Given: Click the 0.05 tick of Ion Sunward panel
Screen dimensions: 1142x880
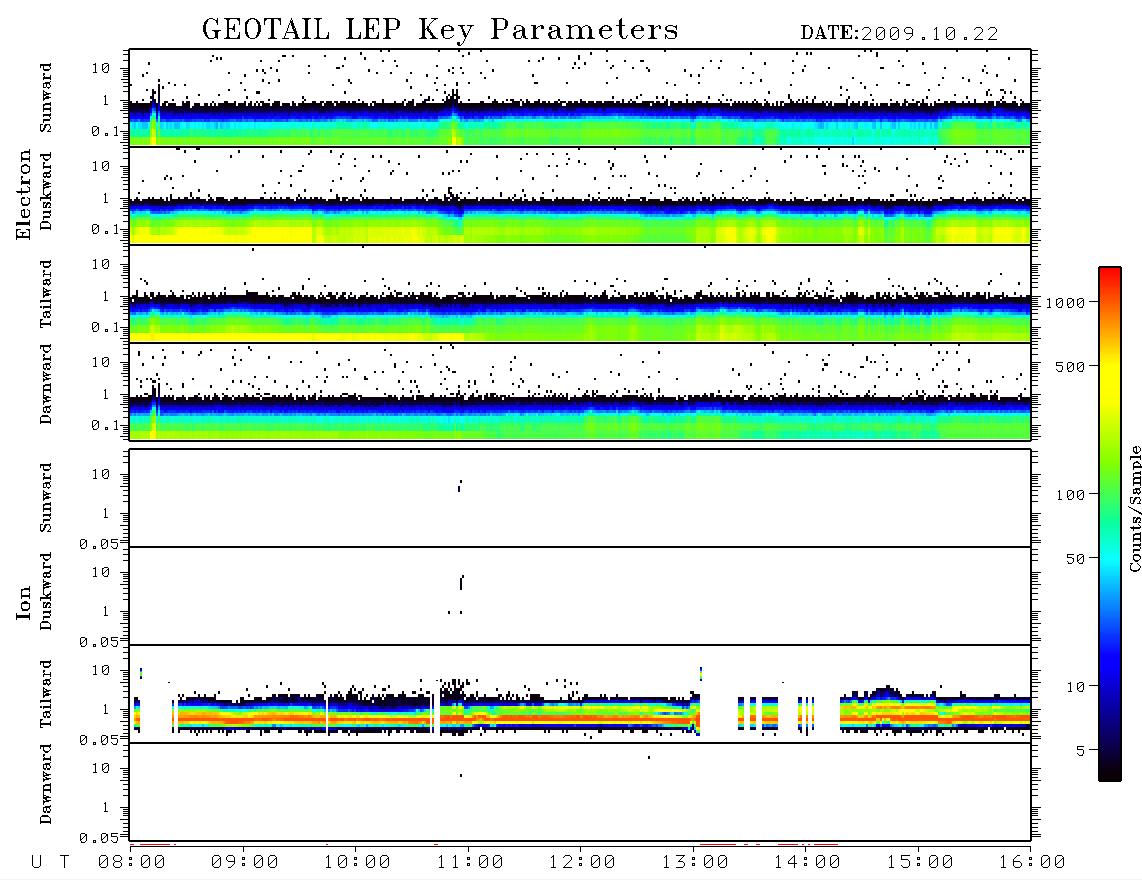Looking at the screenshot, I should pyautogui.click(x=98, y=543).
